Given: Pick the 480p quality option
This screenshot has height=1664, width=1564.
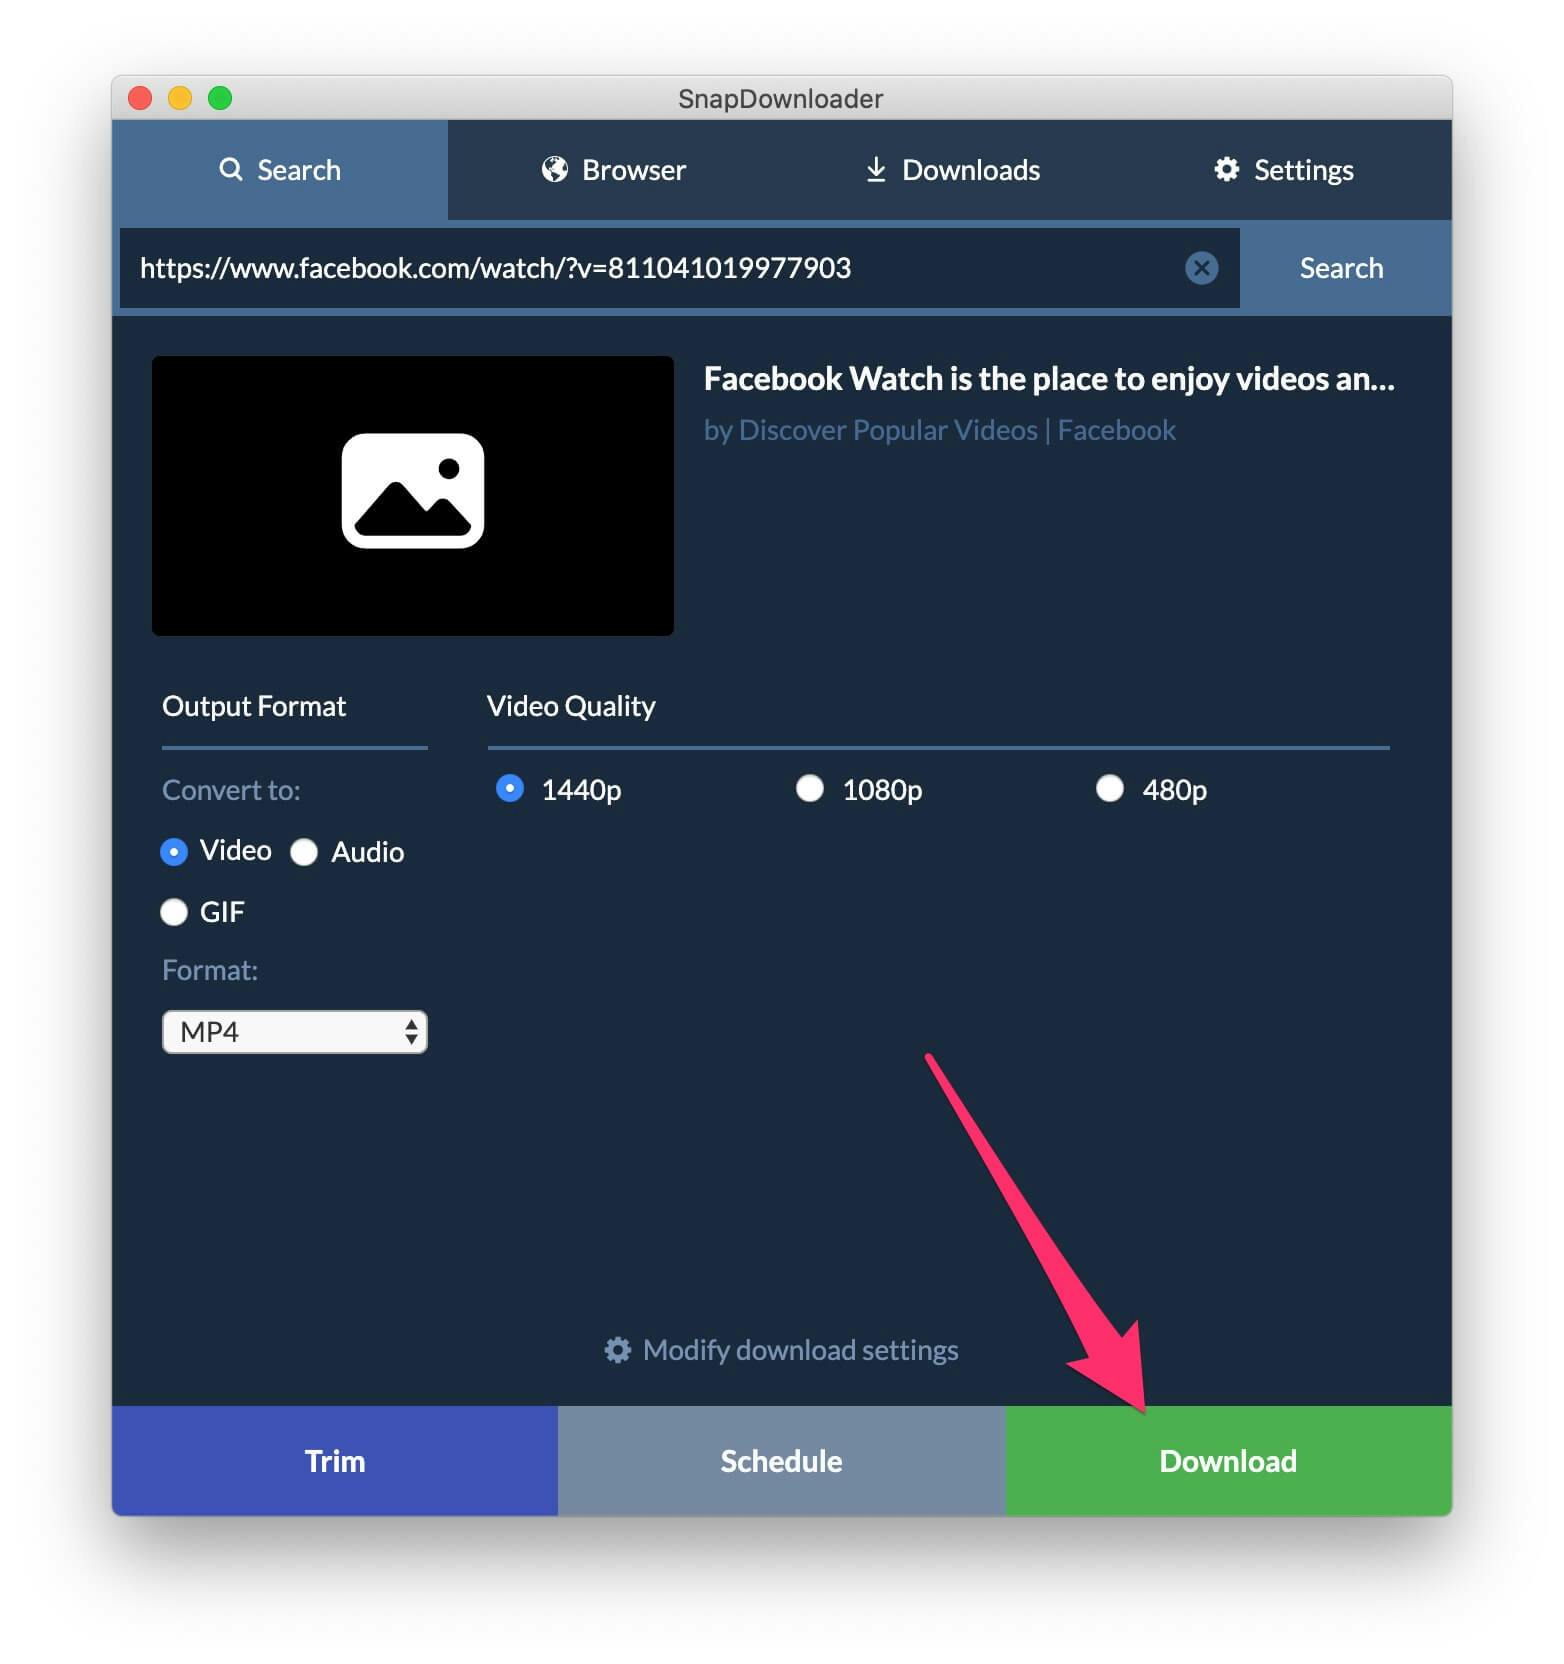Looking at the screenshot, I should [x=1110, y=789].
